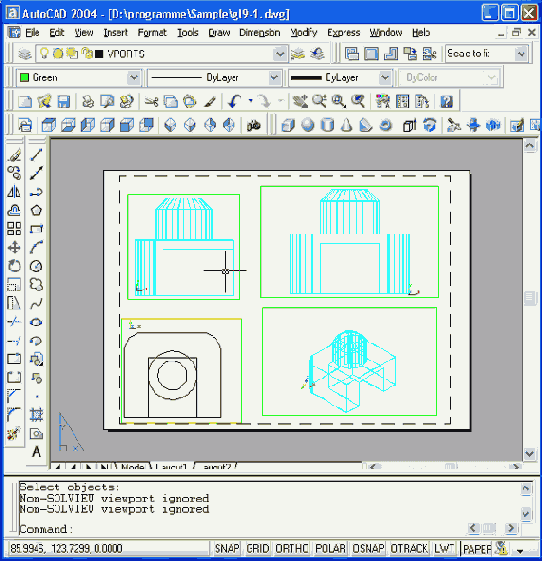Select the Move tool
This screenshot has width=542, height=561.
click(14, 247)
